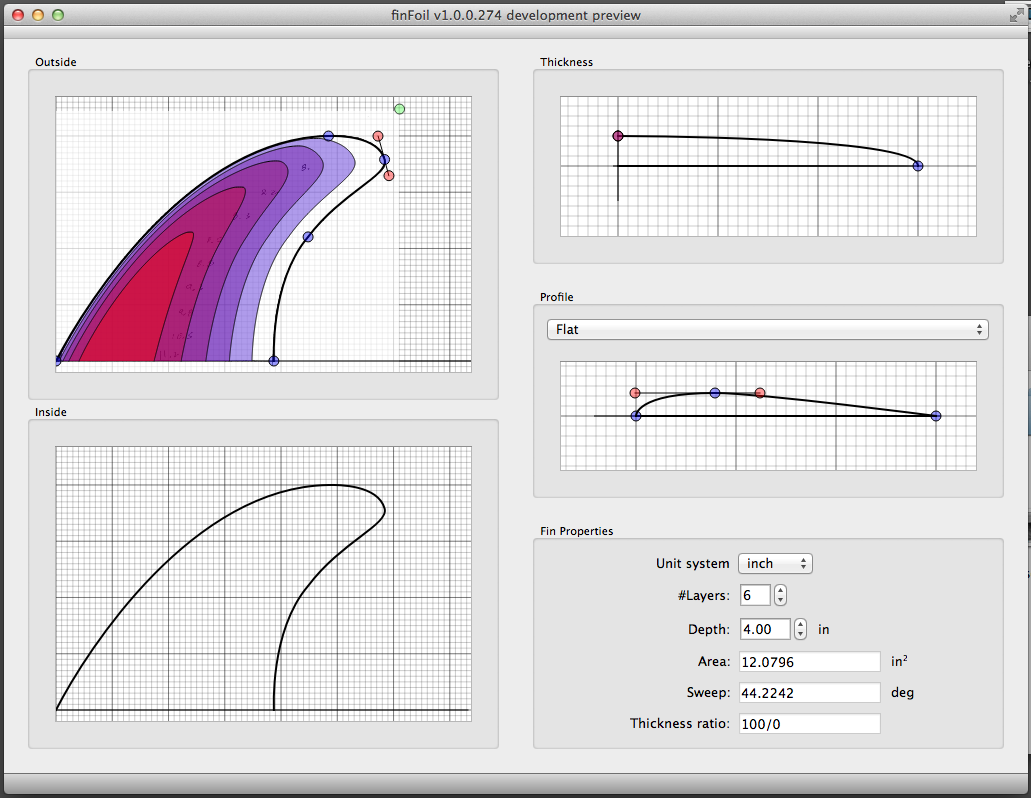This screenshot has width=1031, height=798.
Task: Click inside the Depth input field
Action: [x=765, y=629]
